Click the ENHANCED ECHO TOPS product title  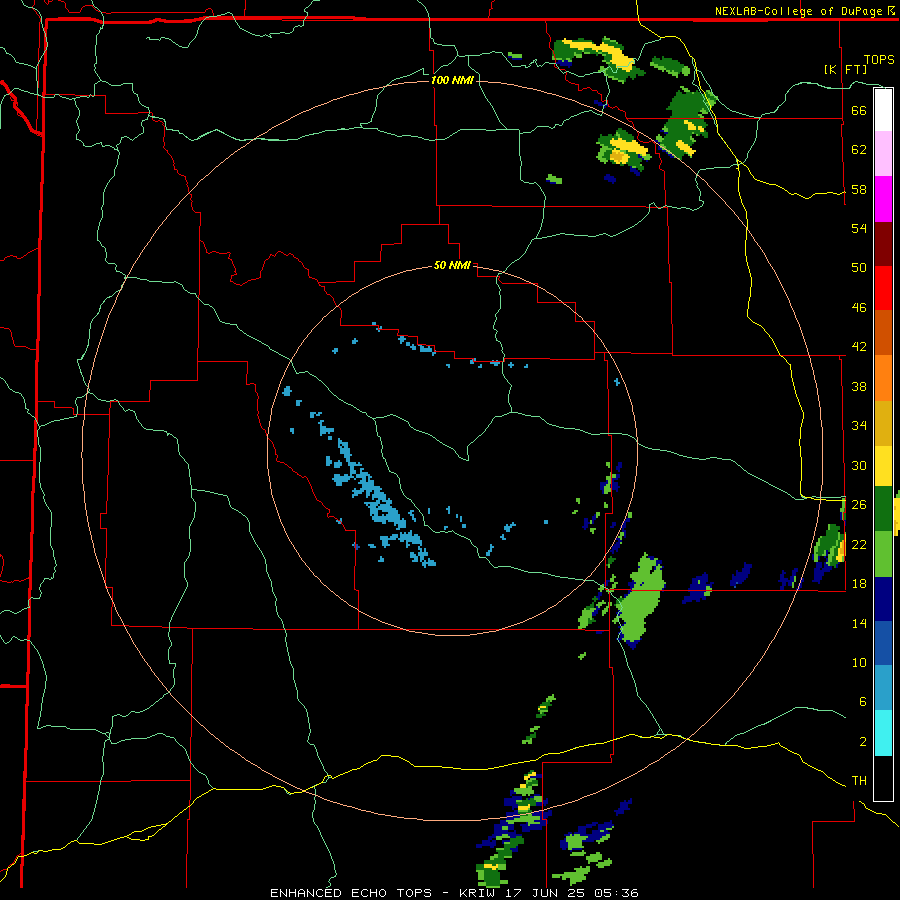(351, 893)
